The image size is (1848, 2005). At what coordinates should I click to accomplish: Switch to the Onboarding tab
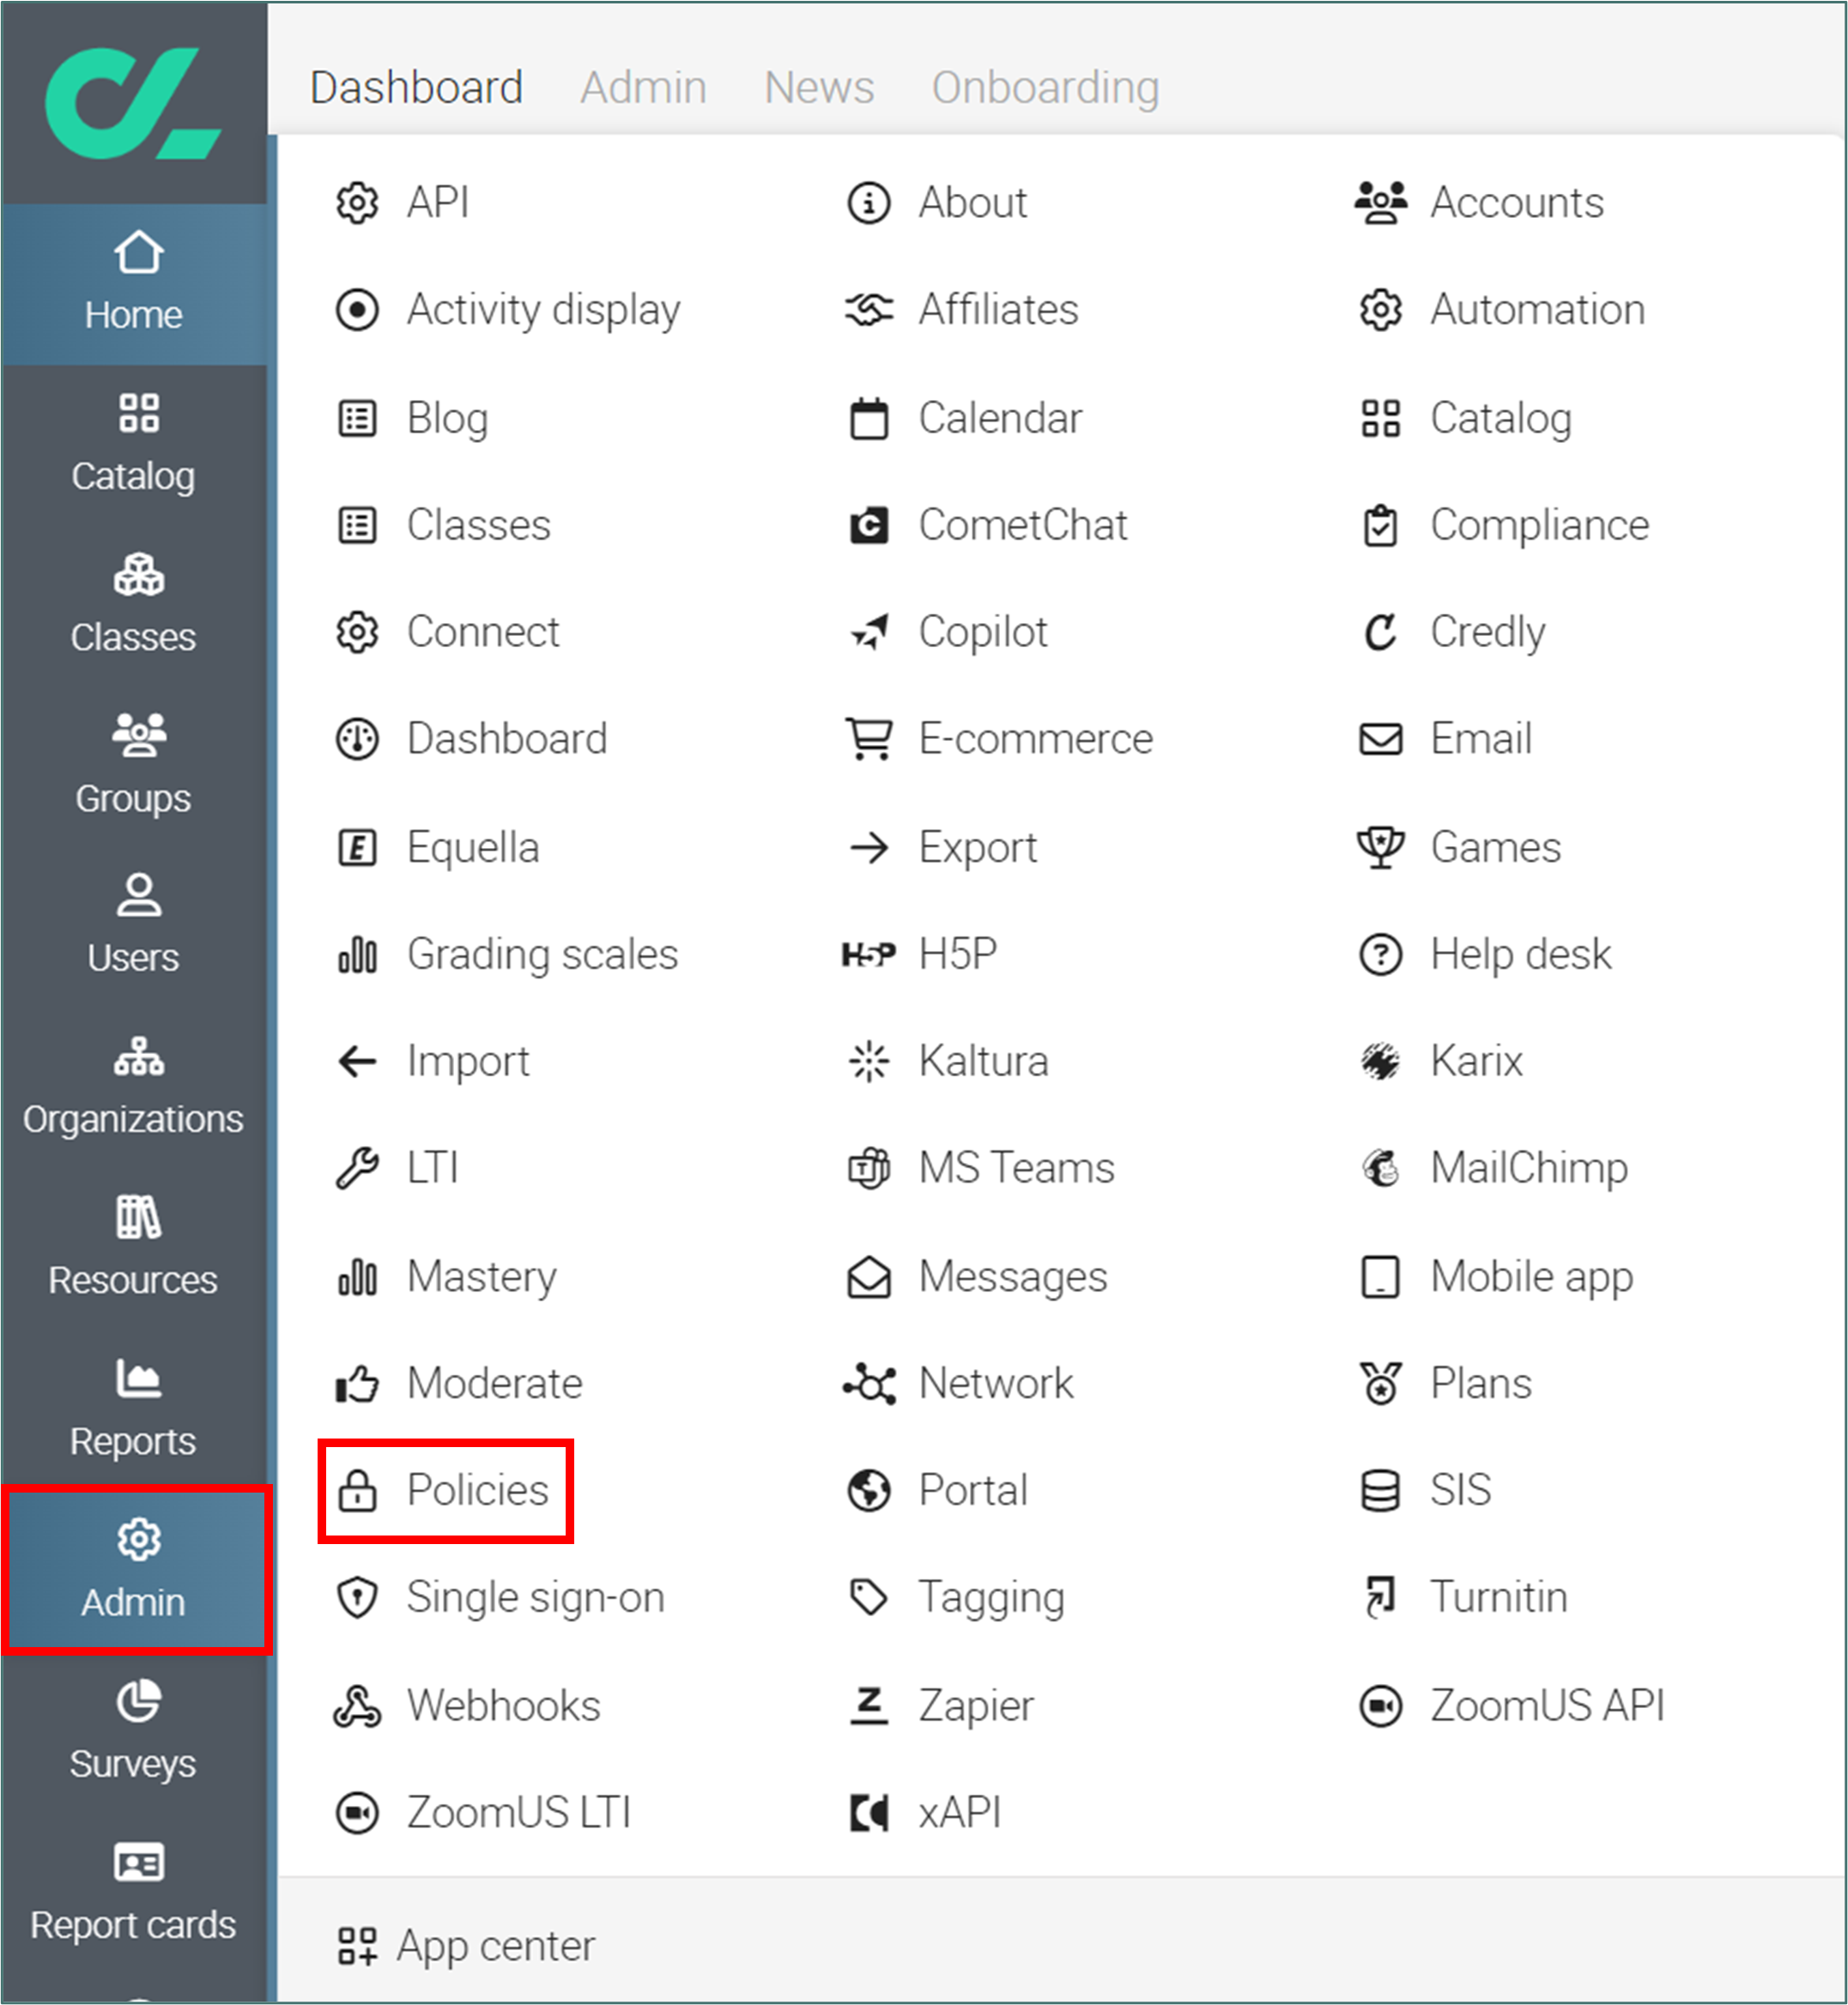tap(1045, 88)
